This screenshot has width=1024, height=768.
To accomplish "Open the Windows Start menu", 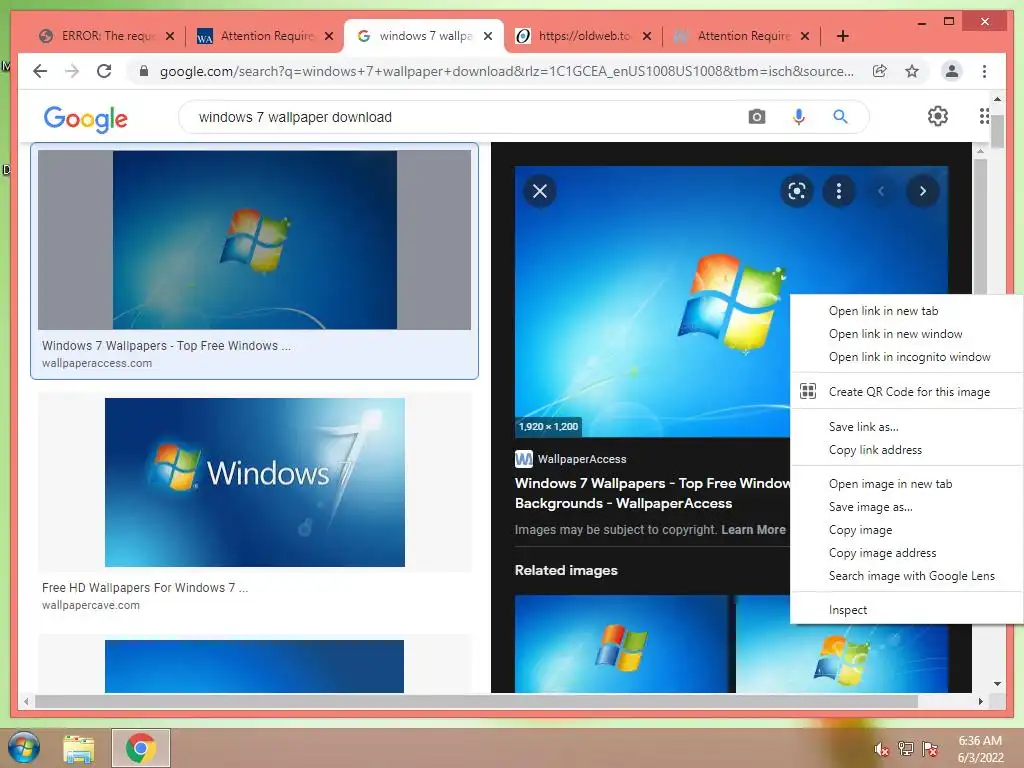I will click(24, 747).
